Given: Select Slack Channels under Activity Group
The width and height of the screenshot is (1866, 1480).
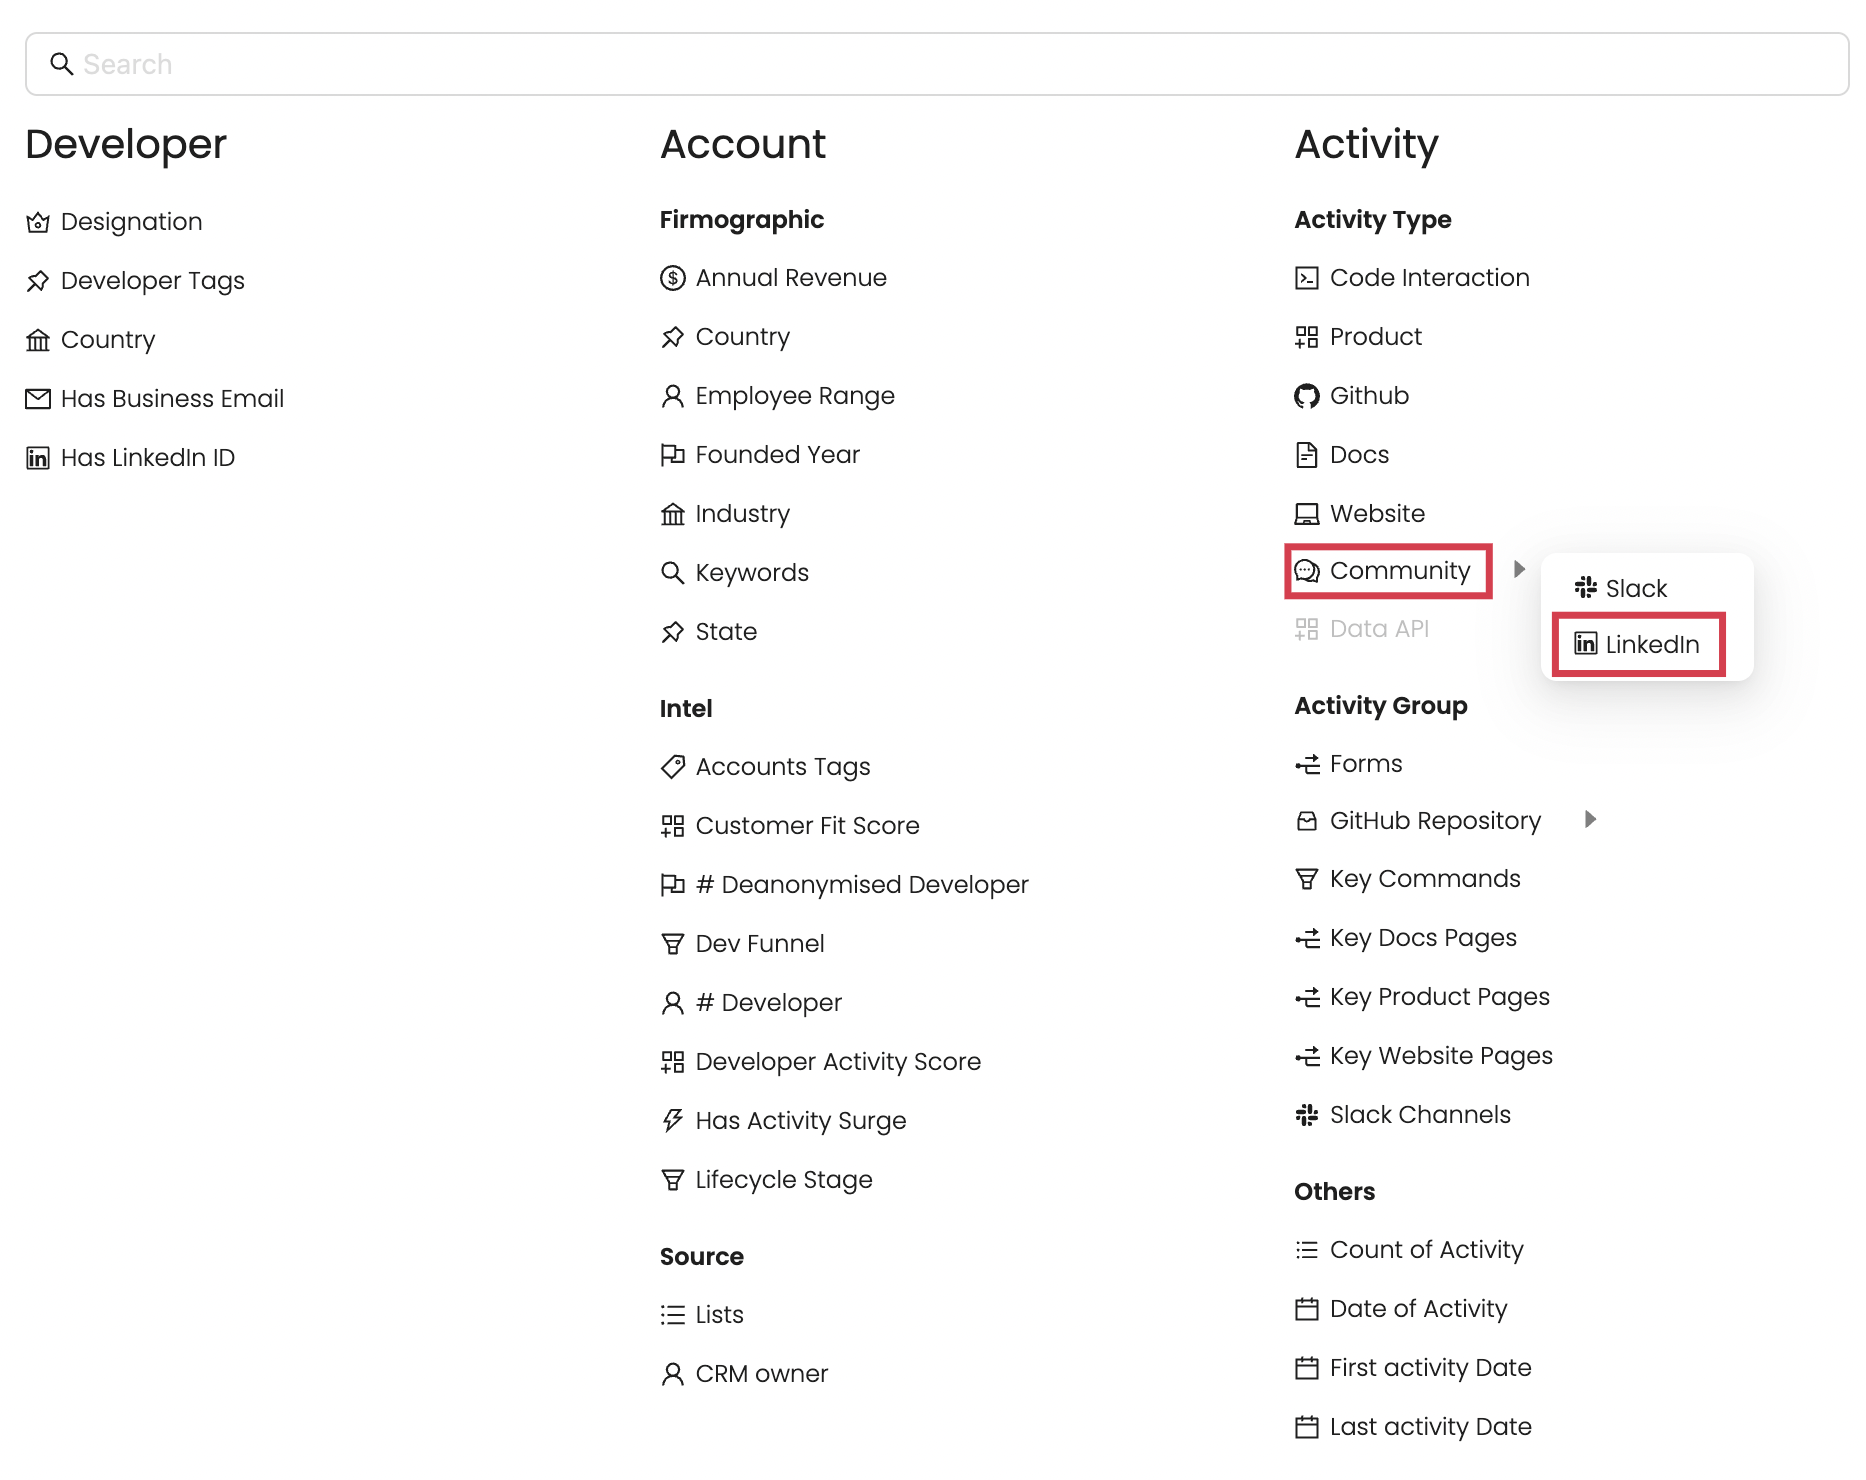Looking at the screenshot, I should pyautogui.click(x=1419, y=1115).
